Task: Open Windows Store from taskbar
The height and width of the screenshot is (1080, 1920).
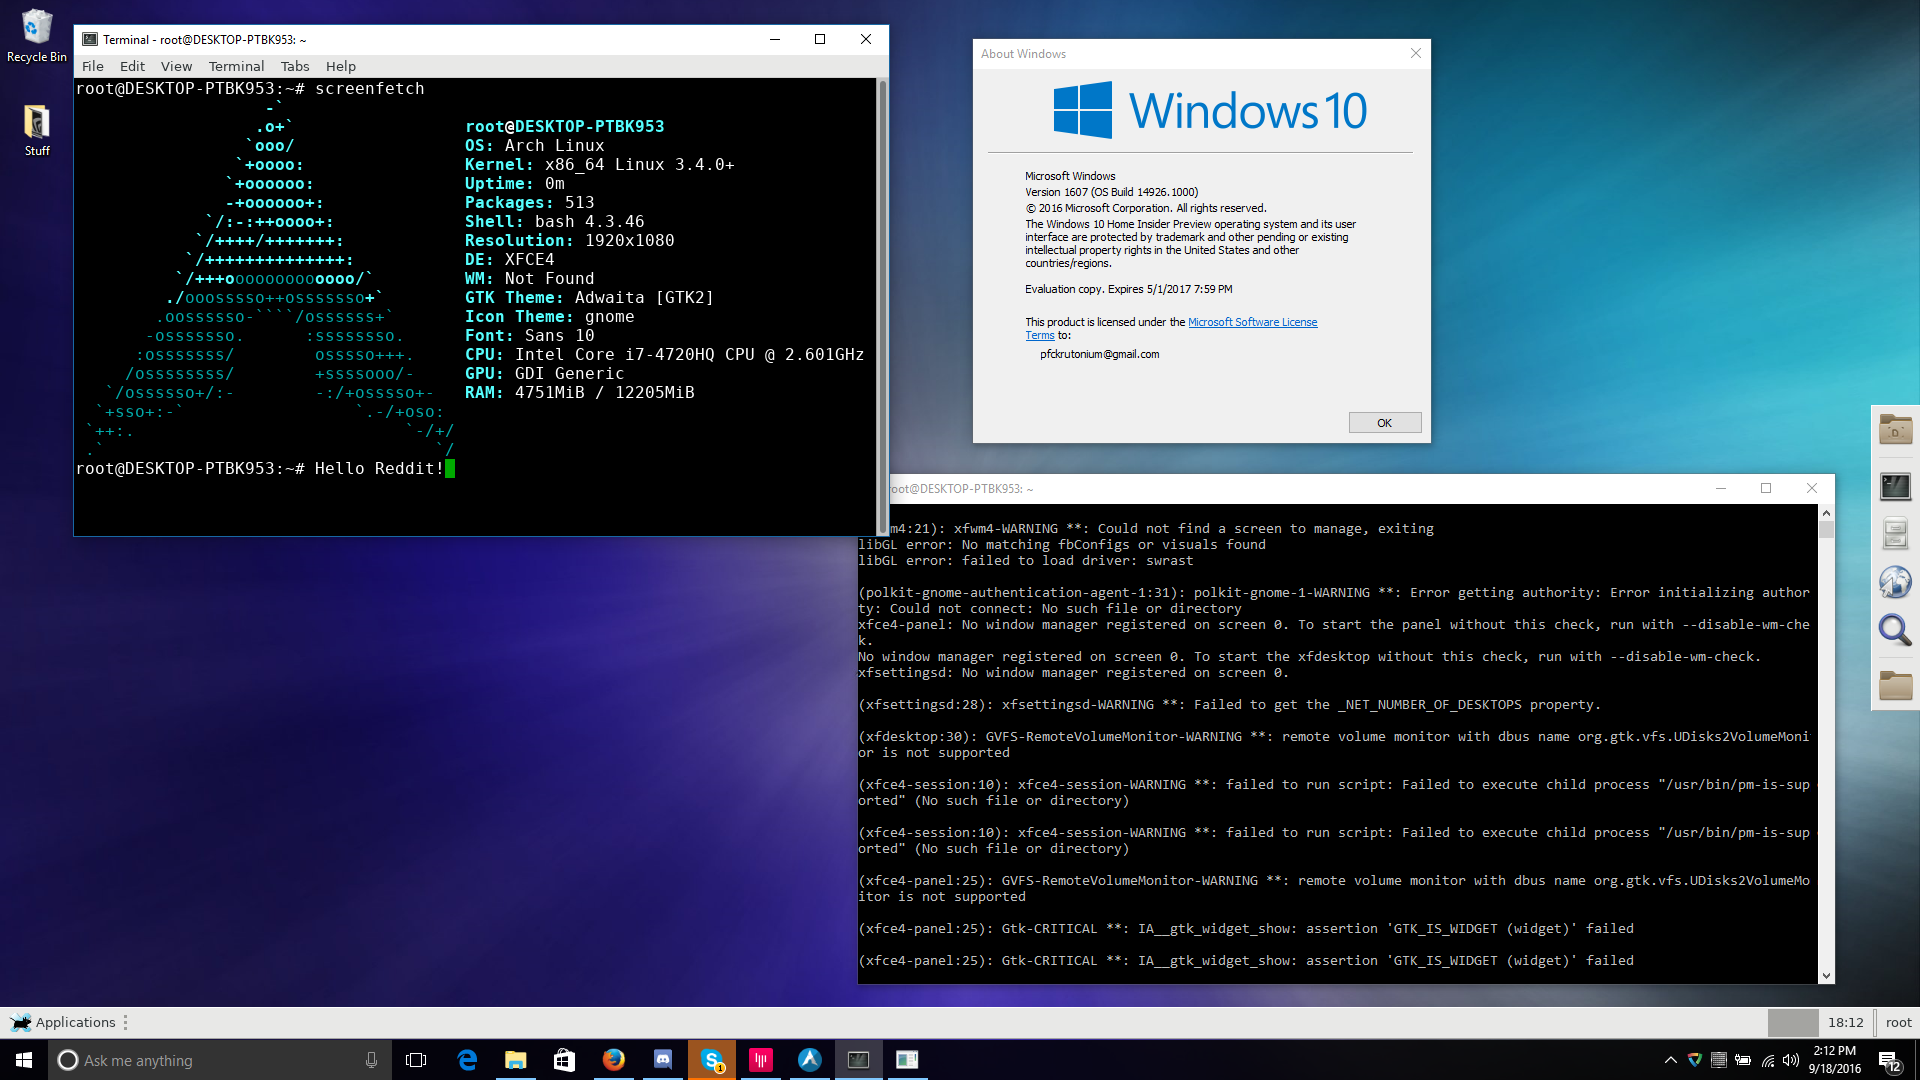Action: [x=565, y=1060]
